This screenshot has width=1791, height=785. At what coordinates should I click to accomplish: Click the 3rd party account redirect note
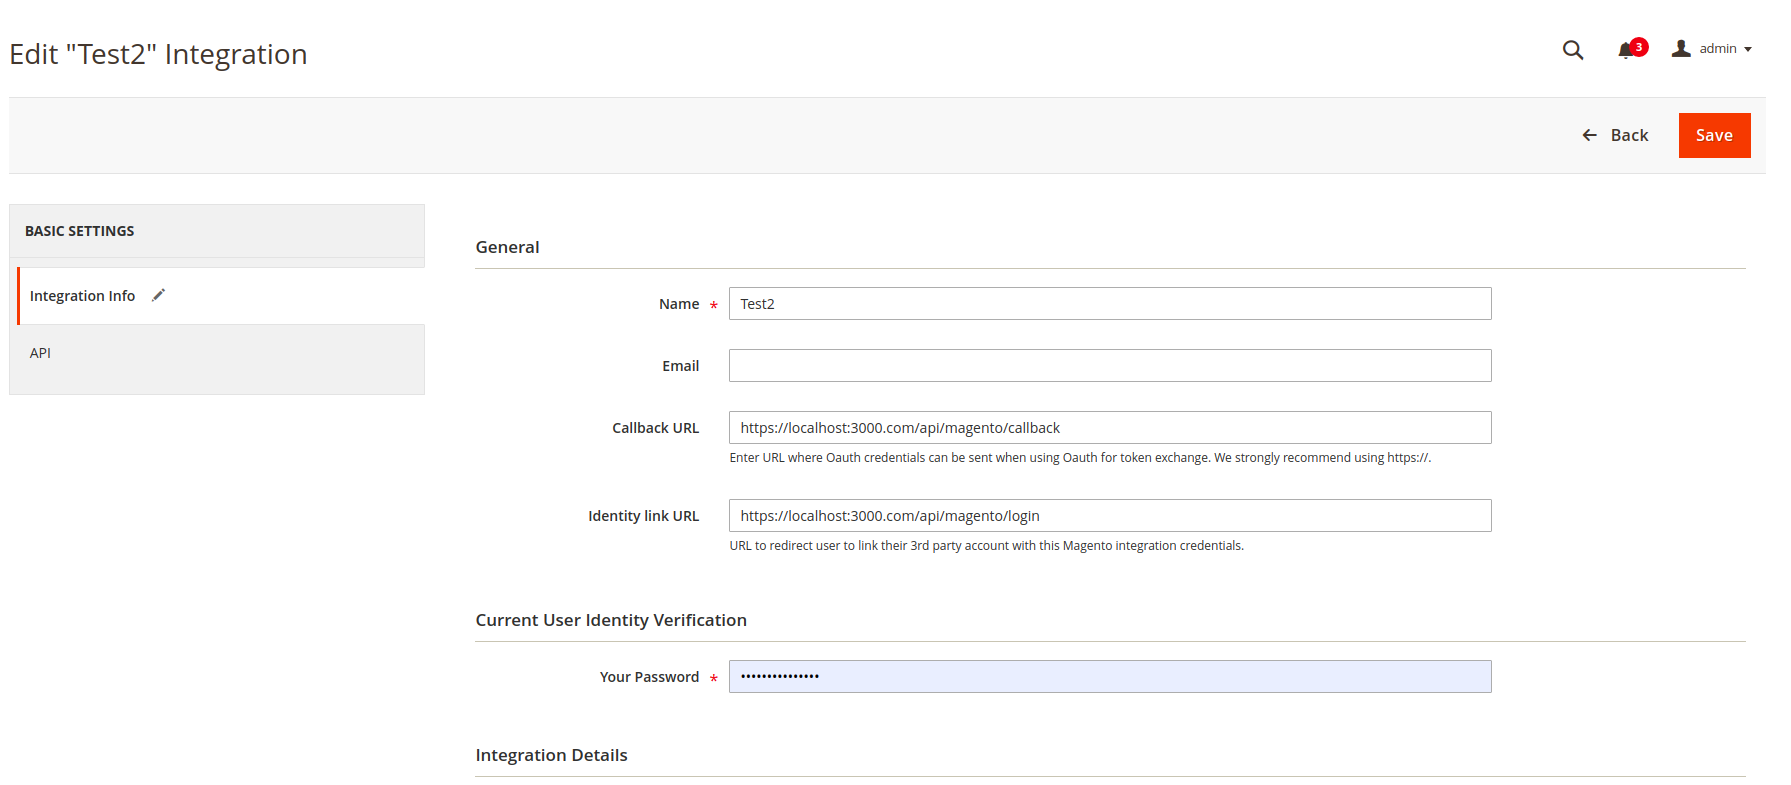pyautogui.click(x=986, y=546)
